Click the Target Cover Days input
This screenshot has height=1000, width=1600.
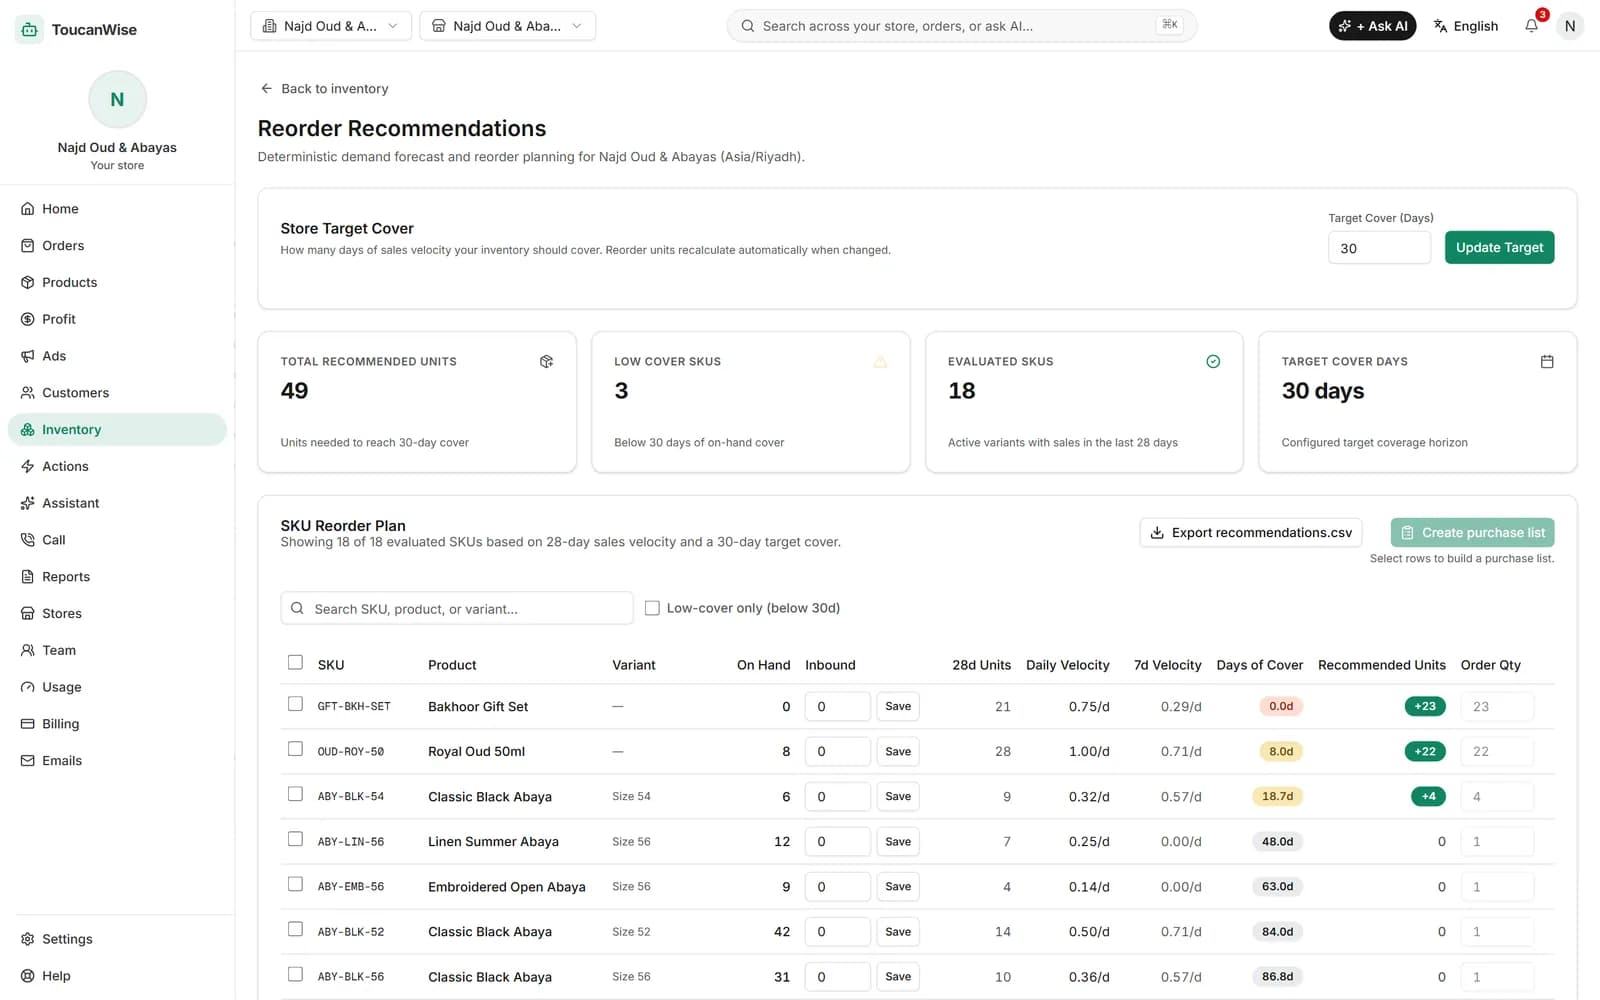[x=1379, y=248]
